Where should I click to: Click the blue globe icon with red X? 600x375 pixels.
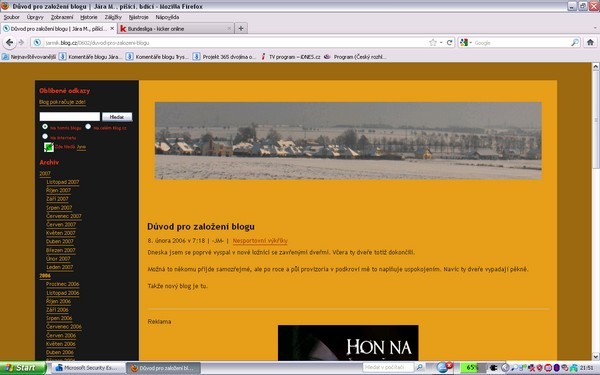click(x=444, y=367)
